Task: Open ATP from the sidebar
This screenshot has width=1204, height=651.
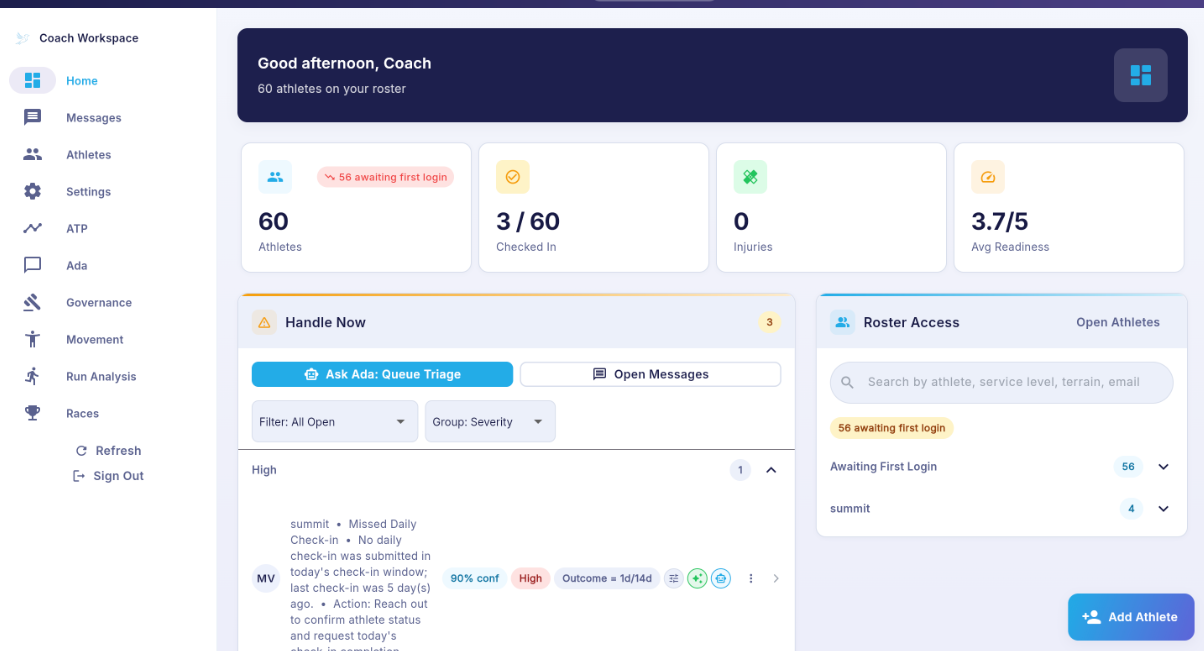Action: click(x=77, y=228)
